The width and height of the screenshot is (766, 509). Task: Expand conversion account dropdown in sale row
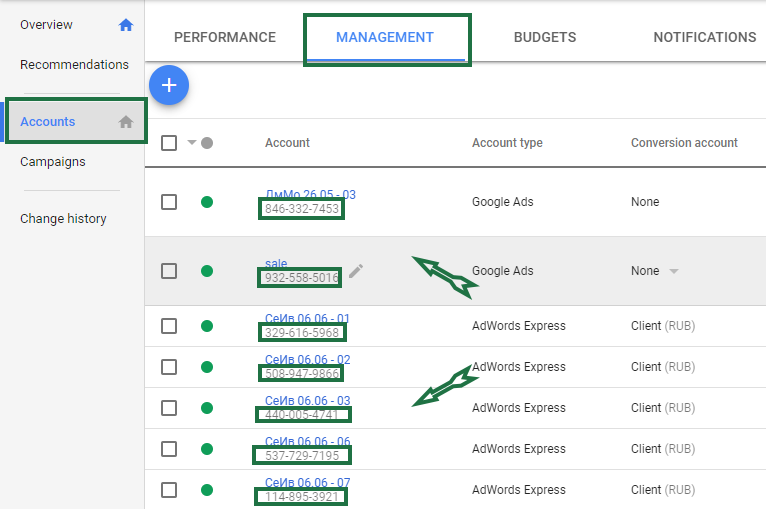(x=673, y=271)
